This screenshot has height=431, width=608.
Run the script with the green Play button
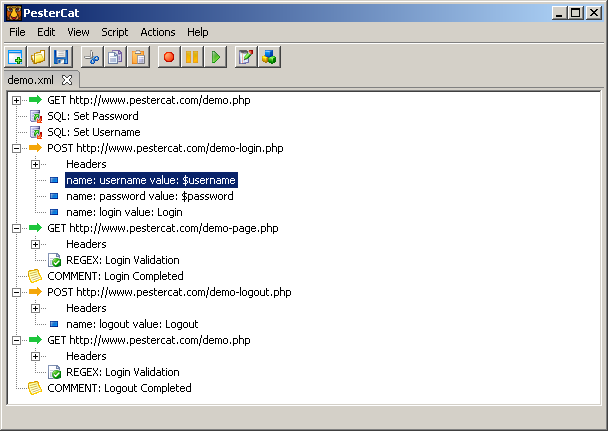coord(215,57)
